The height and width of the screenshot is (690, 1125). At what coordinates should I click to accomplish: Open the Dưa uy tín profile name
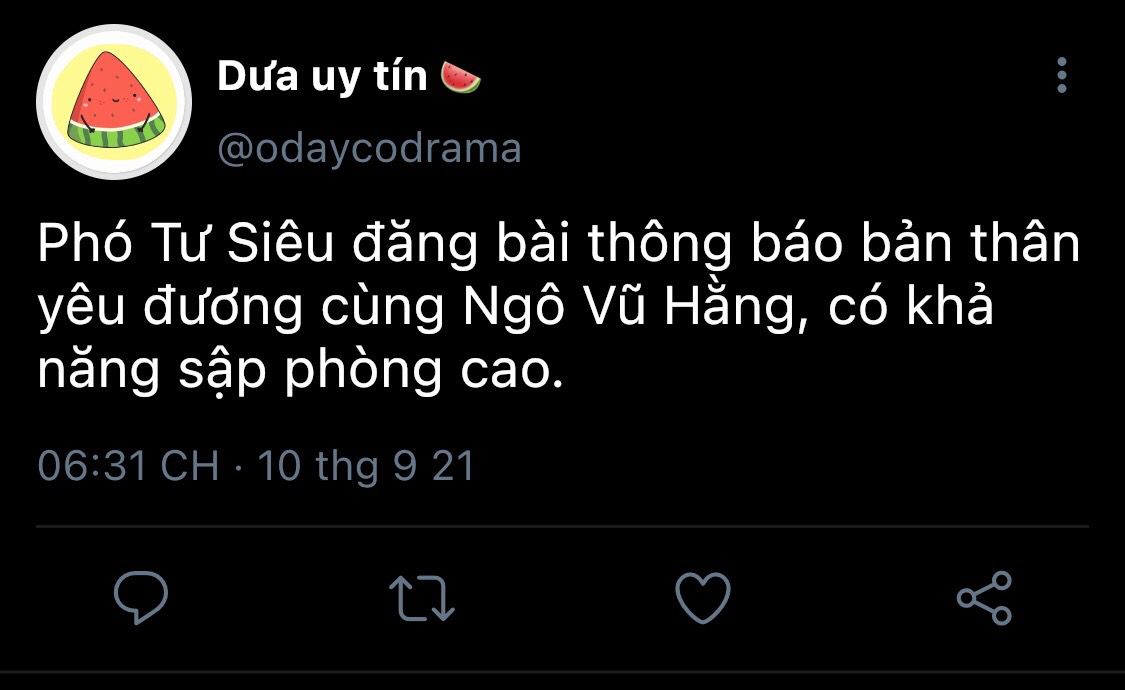[322, 77]
